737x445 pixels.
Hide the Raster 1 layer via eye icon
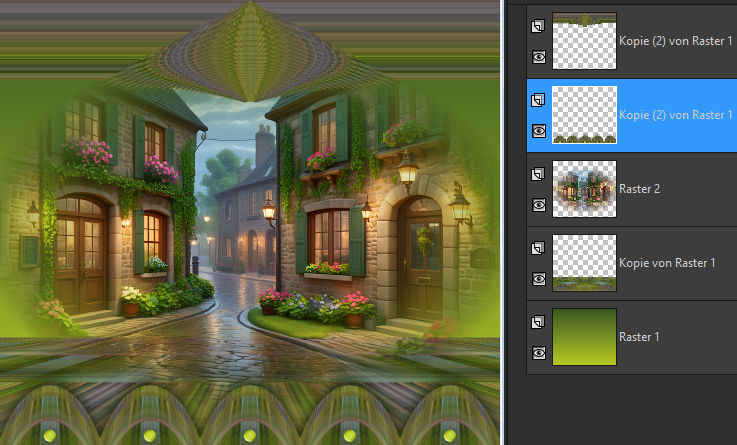[539, 352]
